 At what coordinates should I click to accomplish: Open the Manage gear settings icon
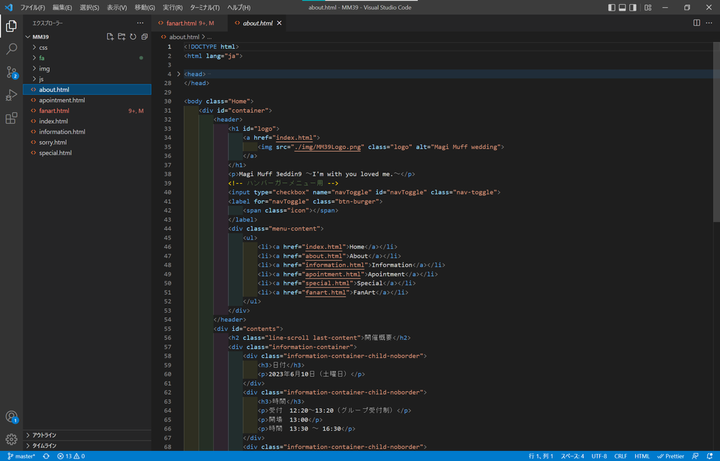(x=11, y=439)
